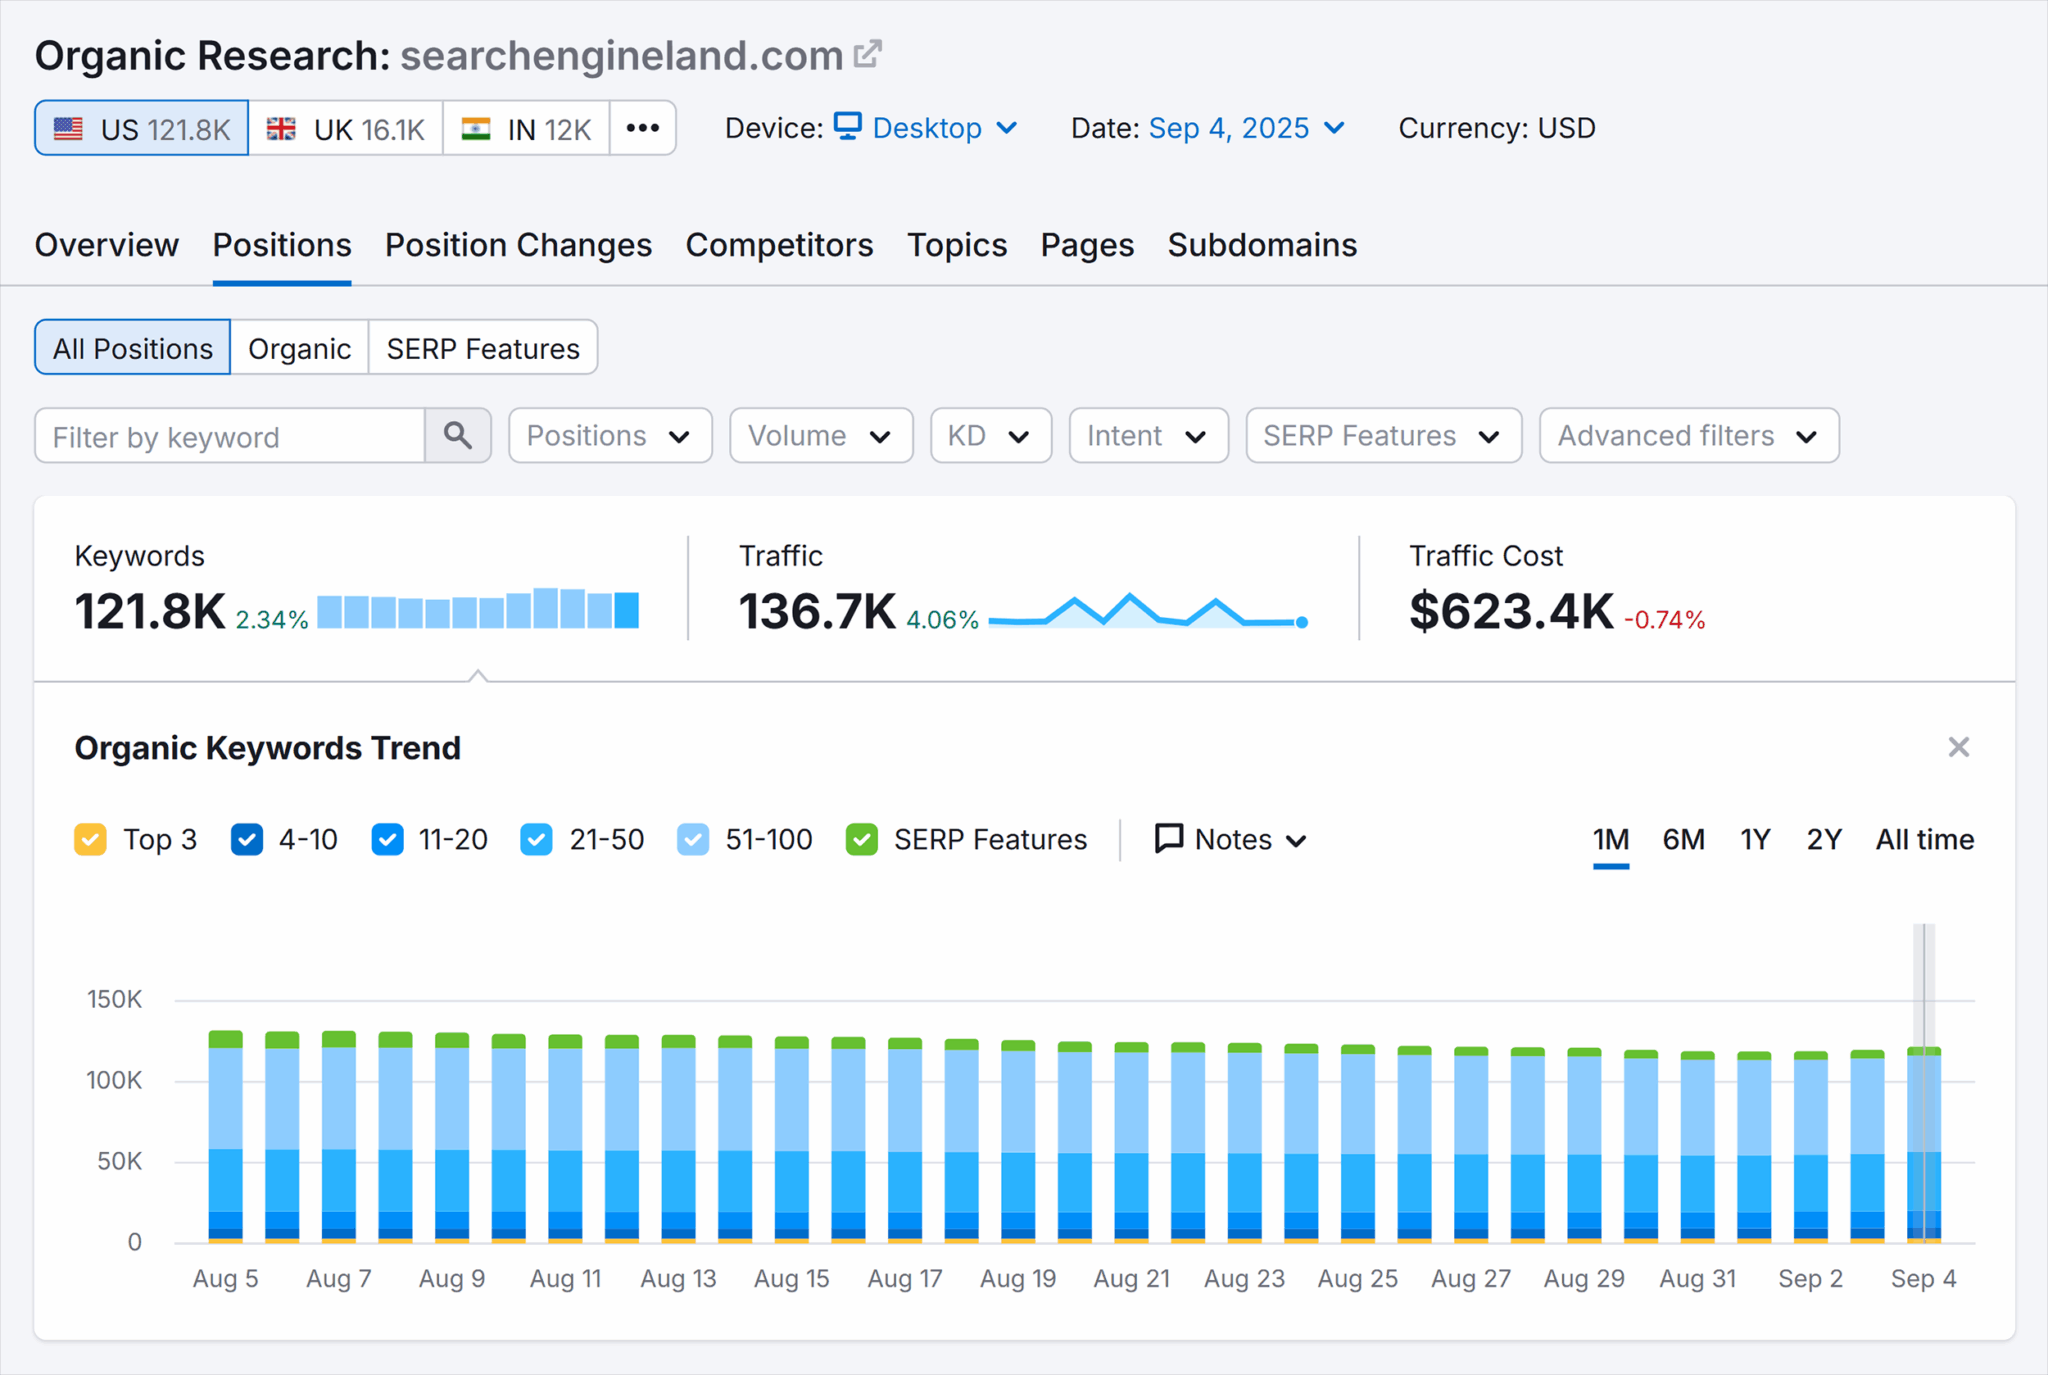Click the magnifier search button
This screenshot has height=1375, width=2048.
[458, 436]
